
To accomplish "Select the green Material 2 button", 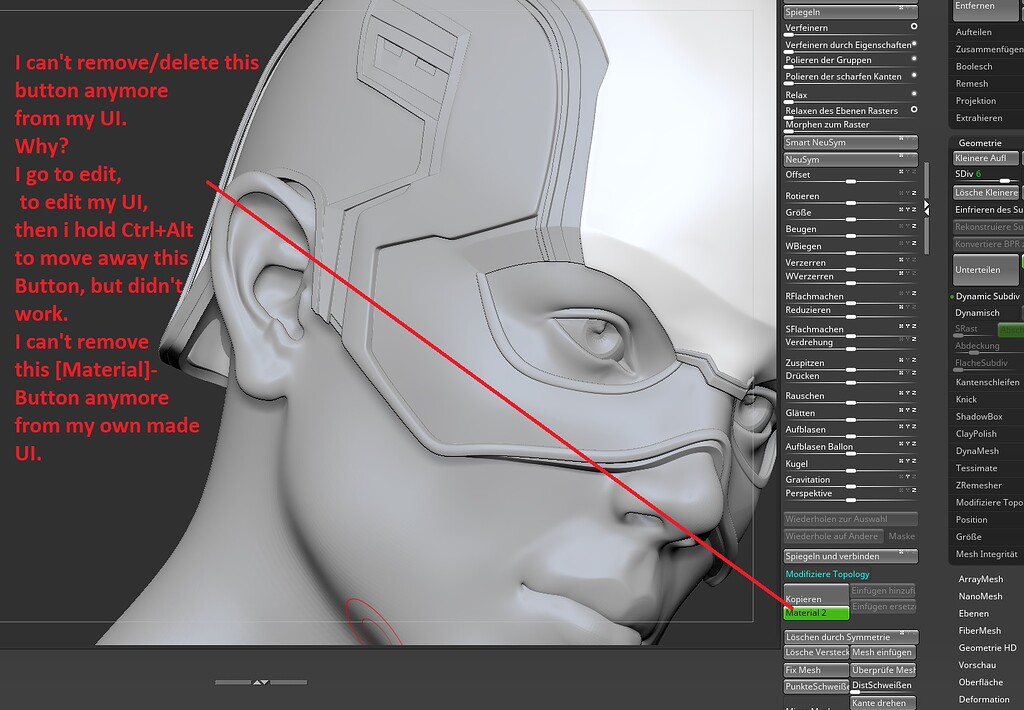I will [x=813, y=611].
